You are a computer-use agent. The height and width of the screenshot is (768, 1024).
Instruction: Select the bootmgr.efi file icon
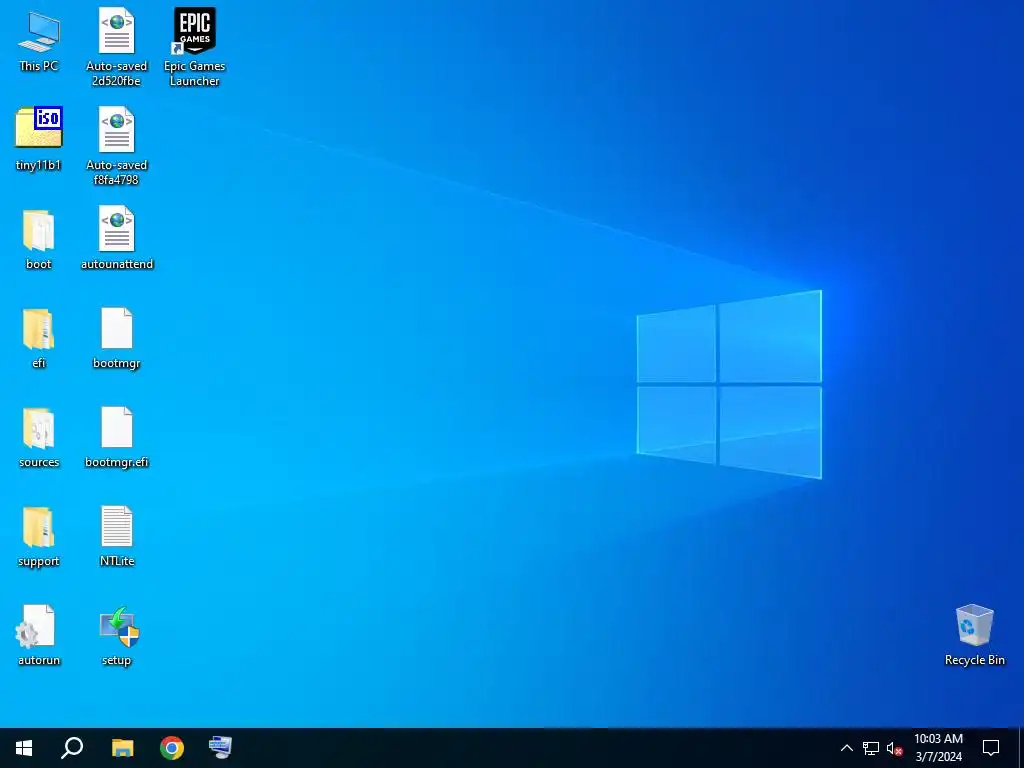point(117,438)
